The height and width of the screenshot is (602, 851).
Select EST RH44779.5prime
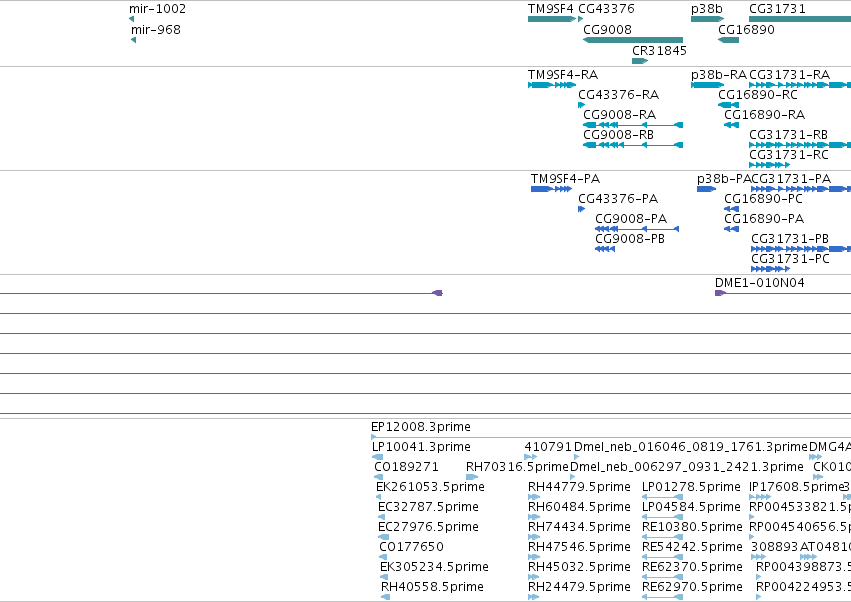pos(534,497)
